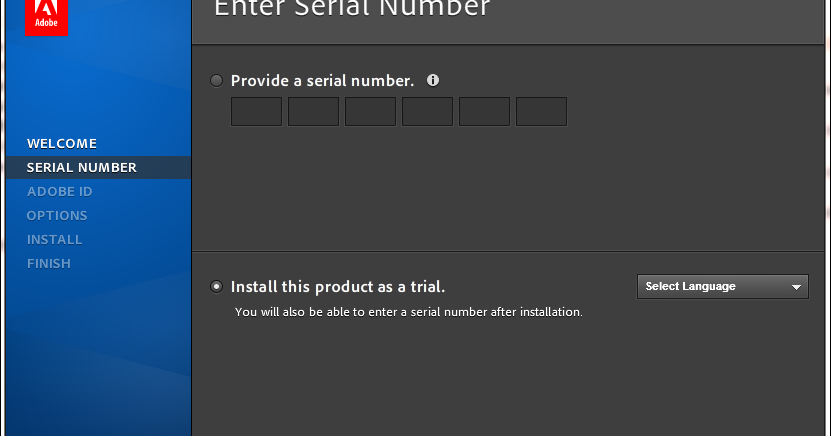
Task: Click the first serial number field
Action: (257, 111)
